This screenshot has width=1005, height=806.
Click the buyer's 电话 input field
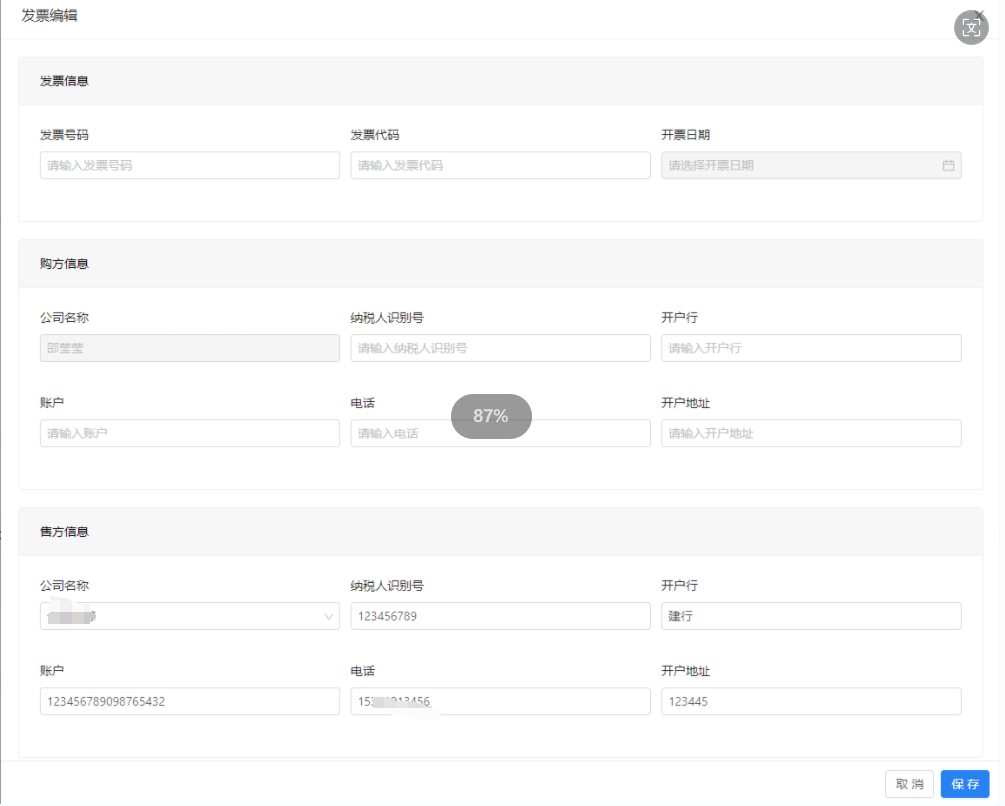click(400, 434)
